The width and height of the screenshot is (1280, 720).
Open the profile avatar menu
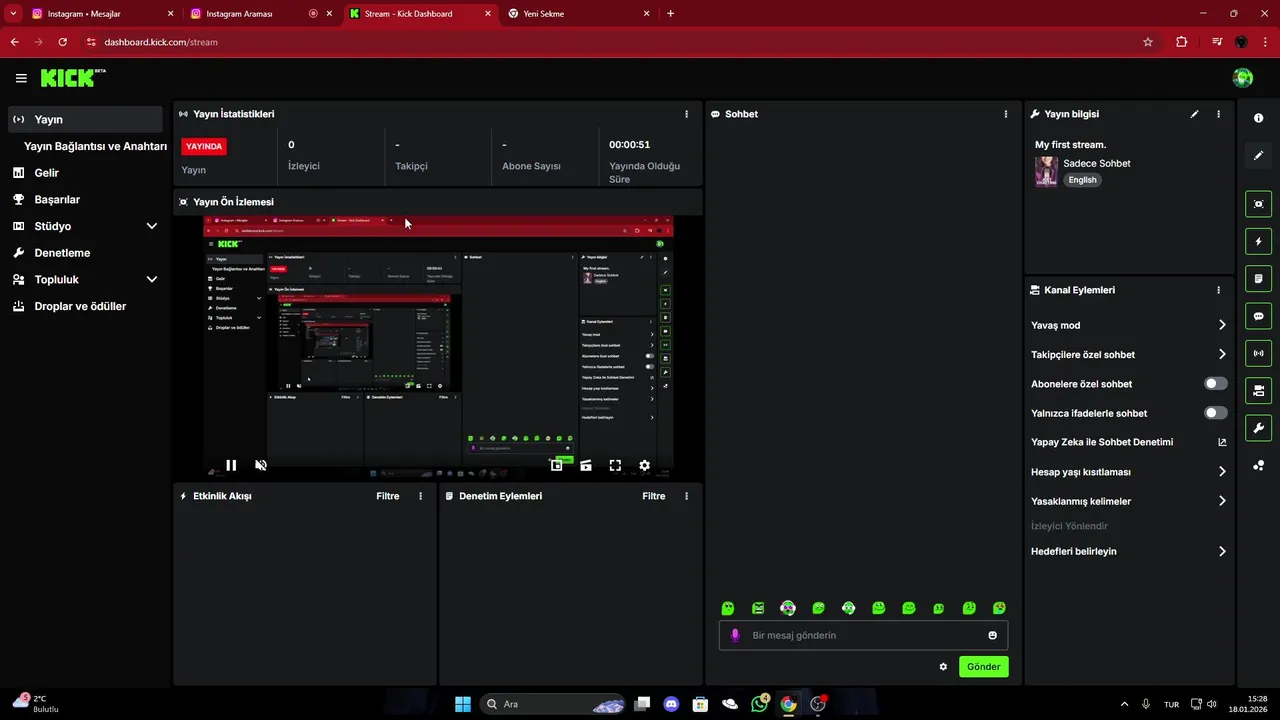coord(1243,78)
